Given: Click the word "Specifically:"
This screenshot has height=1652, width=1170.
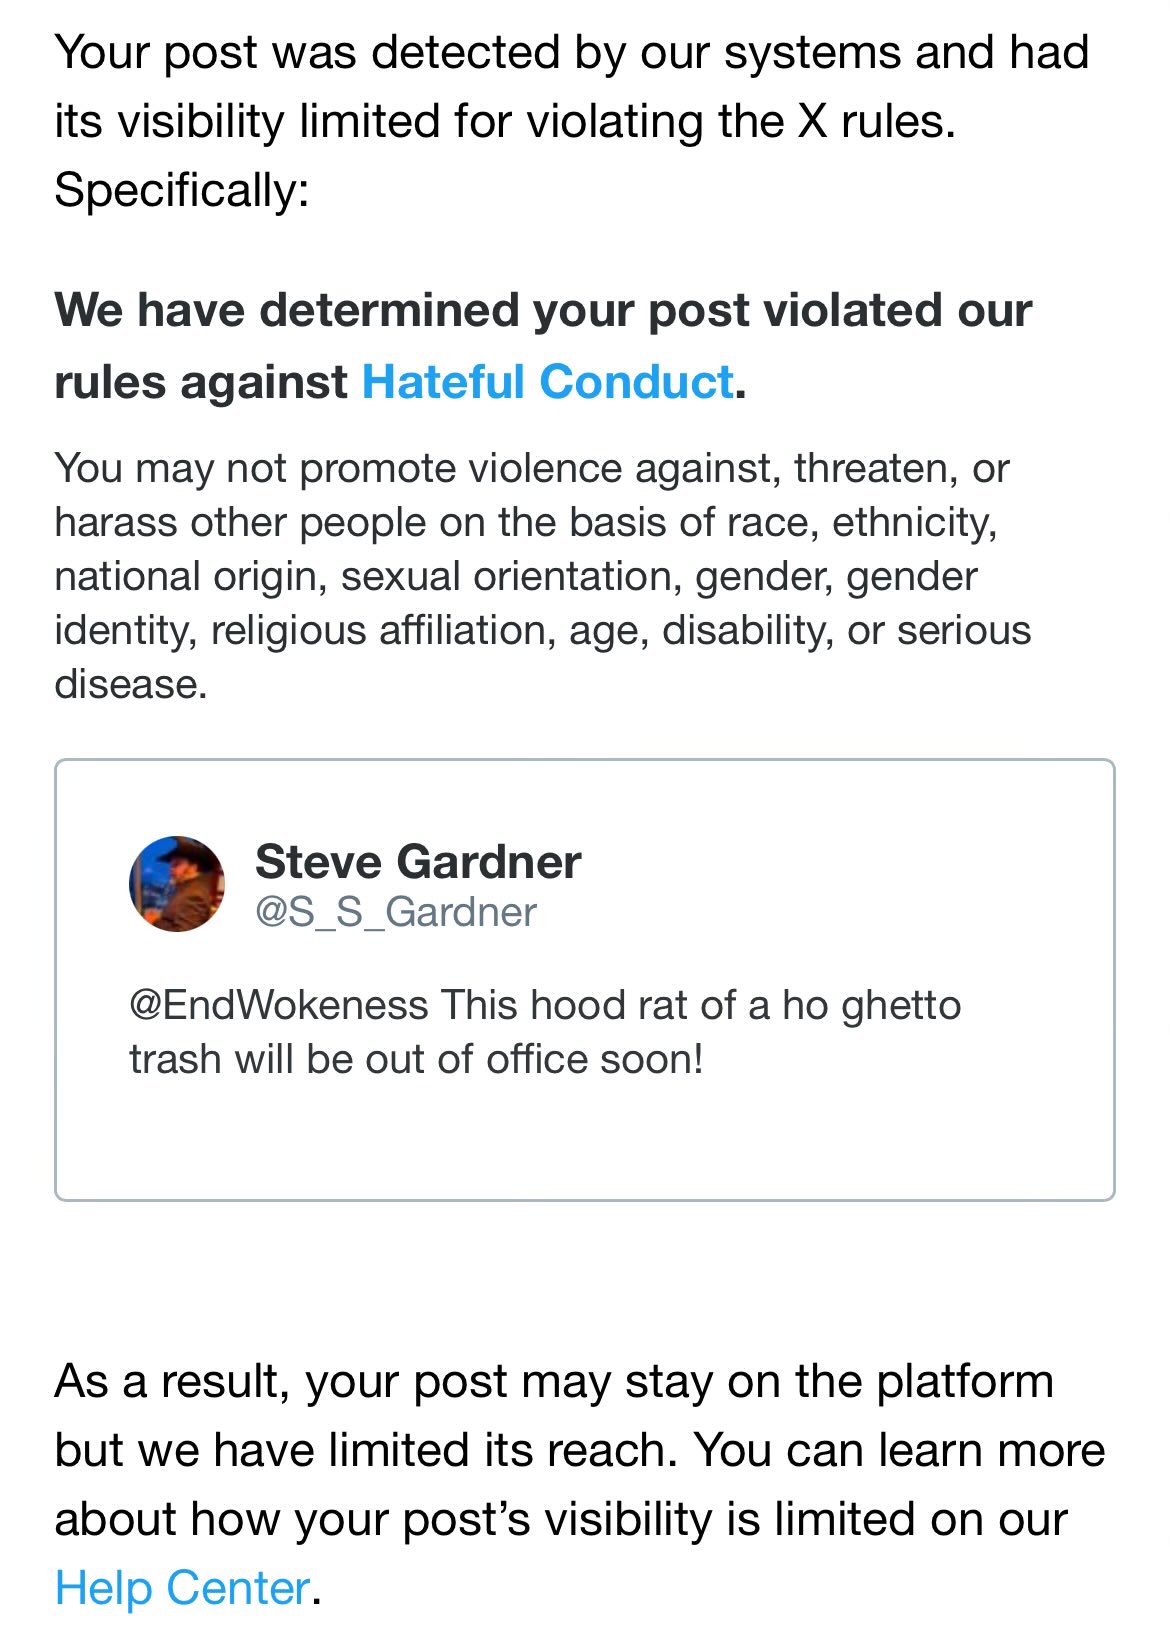Looking at the screenshot, I should (182, 190).
